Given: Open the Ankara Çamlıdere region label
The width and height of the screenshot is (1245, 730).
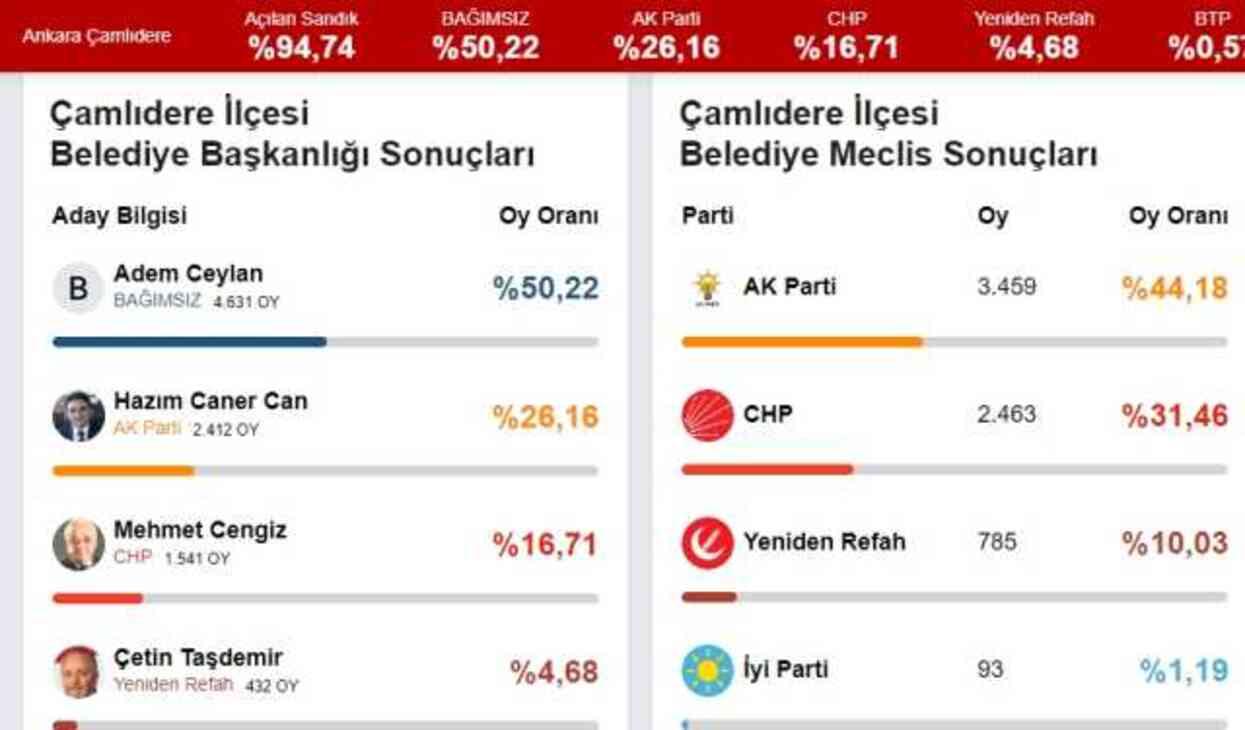Looking at the screenshot, I should 93,35.
